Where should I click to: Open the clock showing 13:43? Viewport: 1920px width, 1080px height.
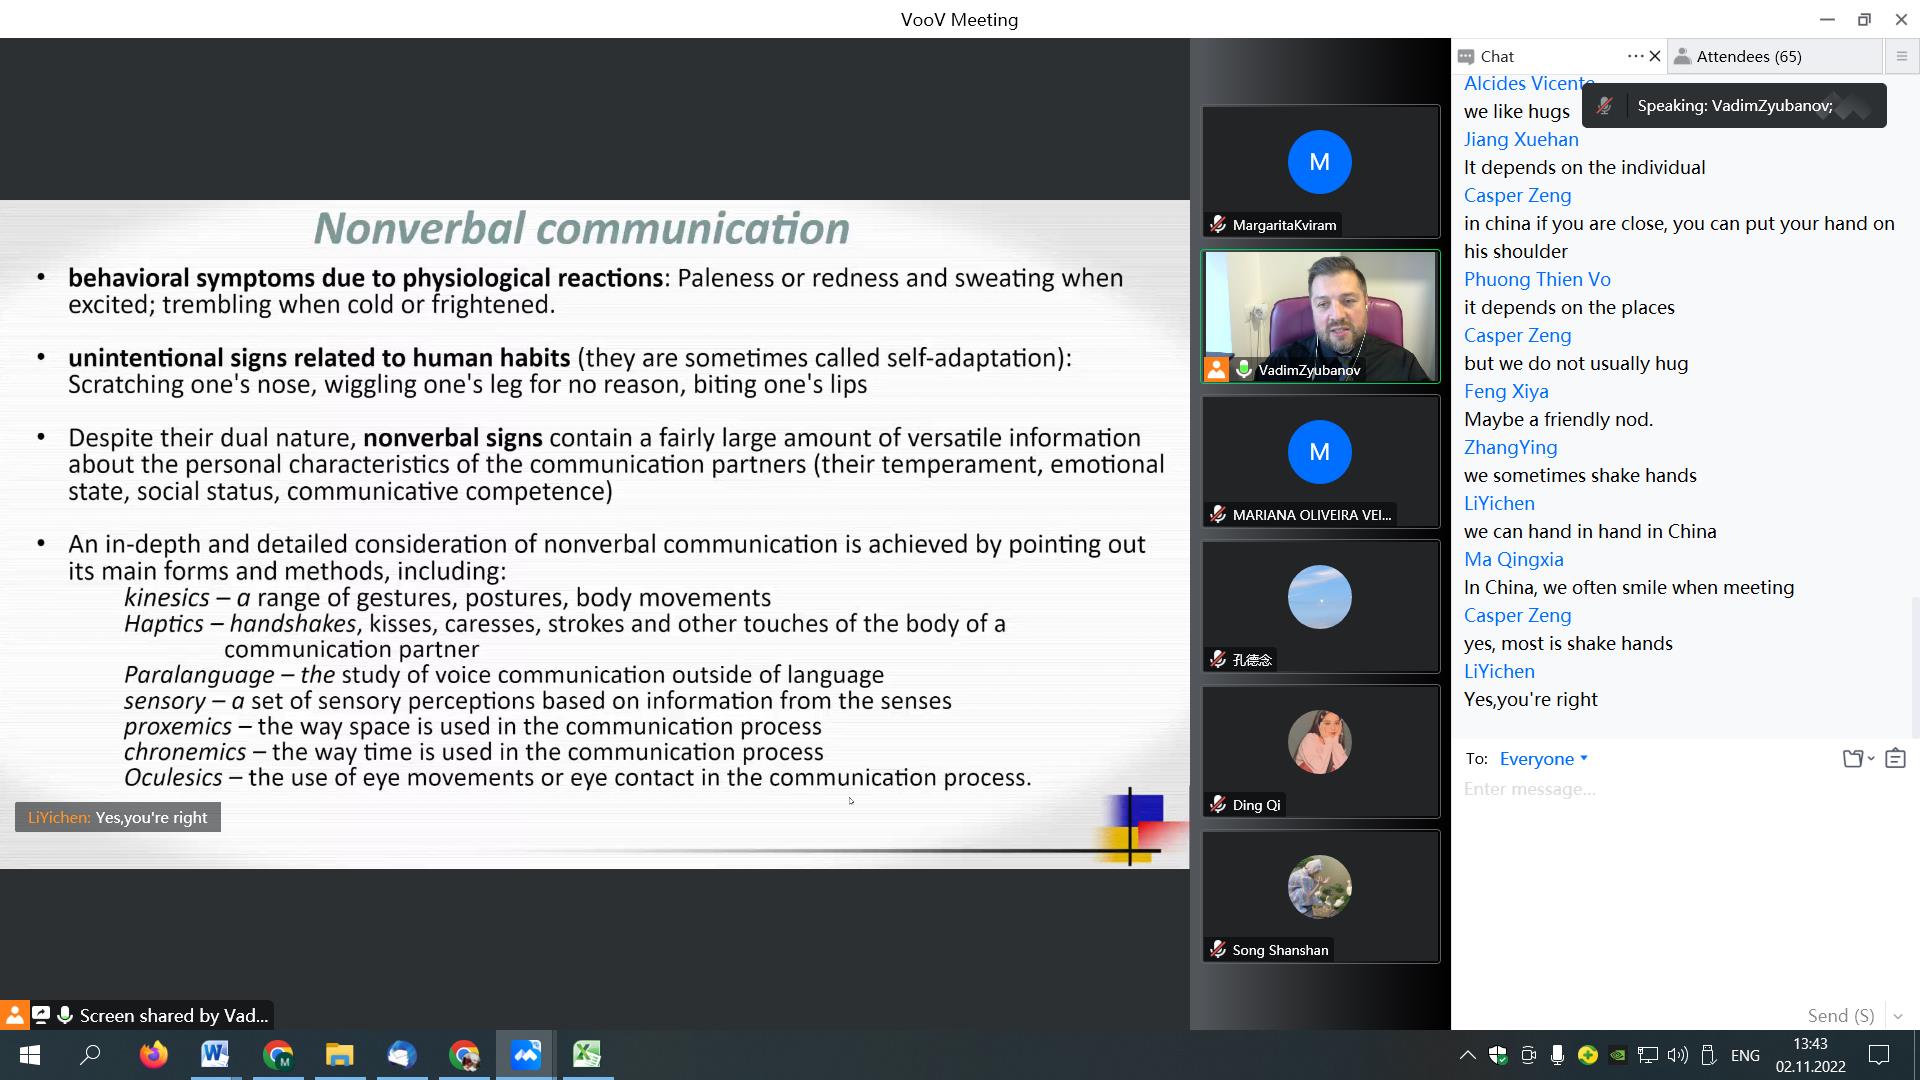1811,1055
